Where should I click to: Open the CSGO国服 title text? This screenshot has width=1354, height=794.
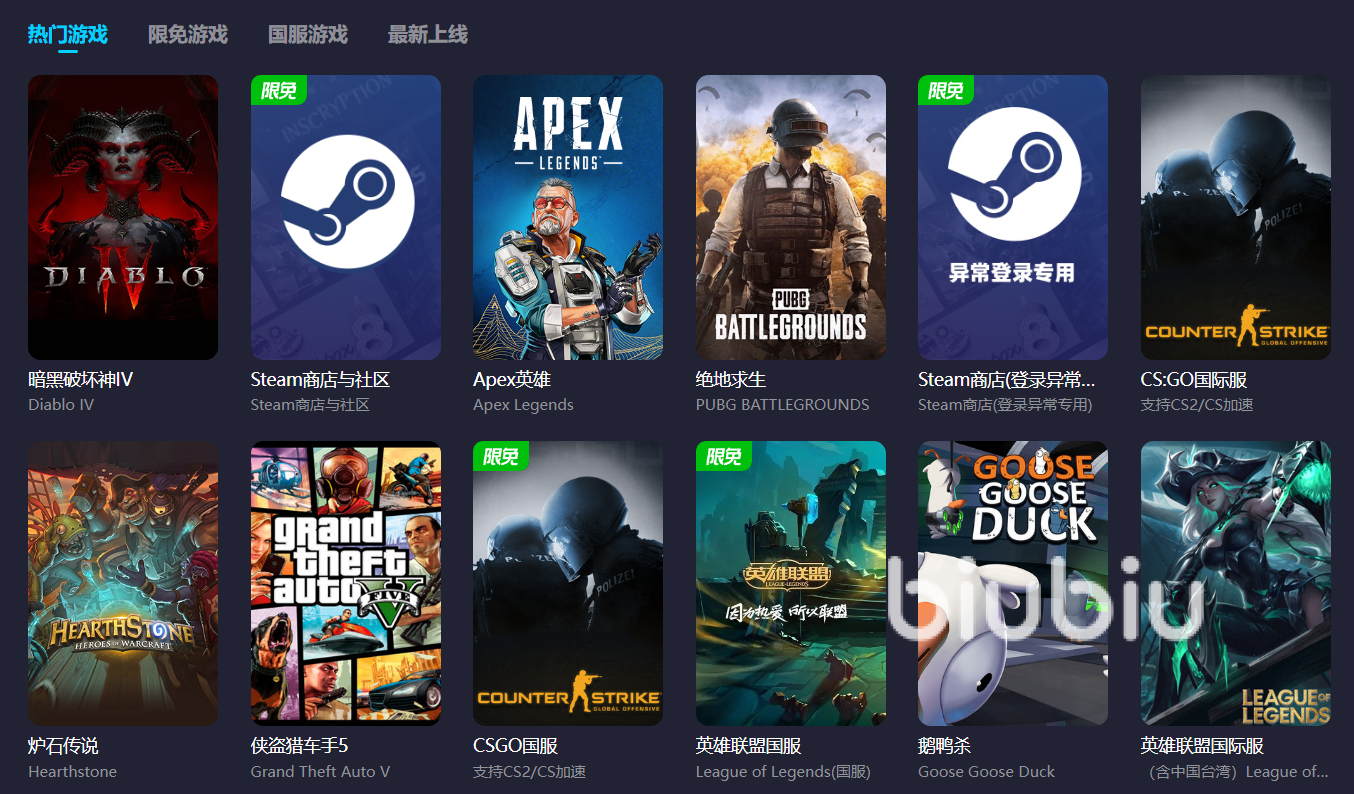pos(515,746)
